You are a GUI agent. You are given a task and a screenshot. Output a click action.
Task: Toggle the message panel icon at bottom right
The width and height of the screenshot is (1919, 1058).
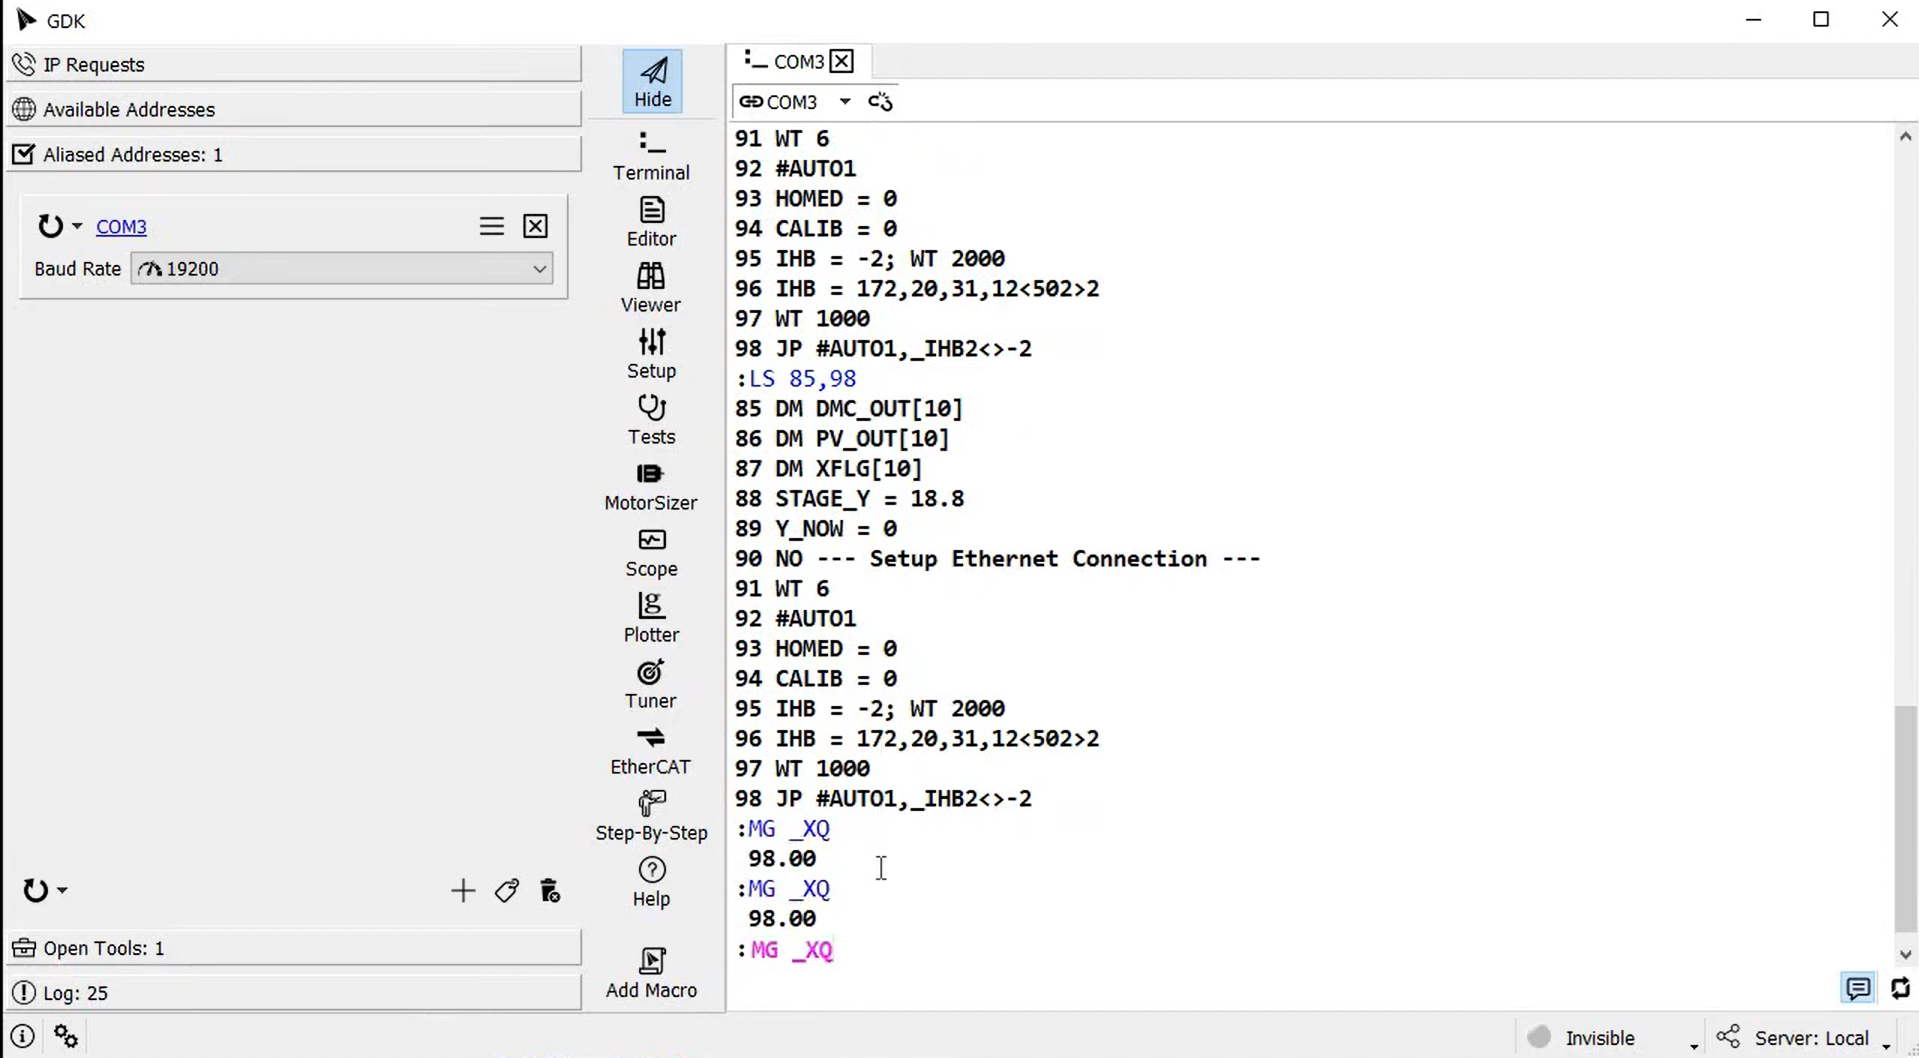click(1857, 988)
